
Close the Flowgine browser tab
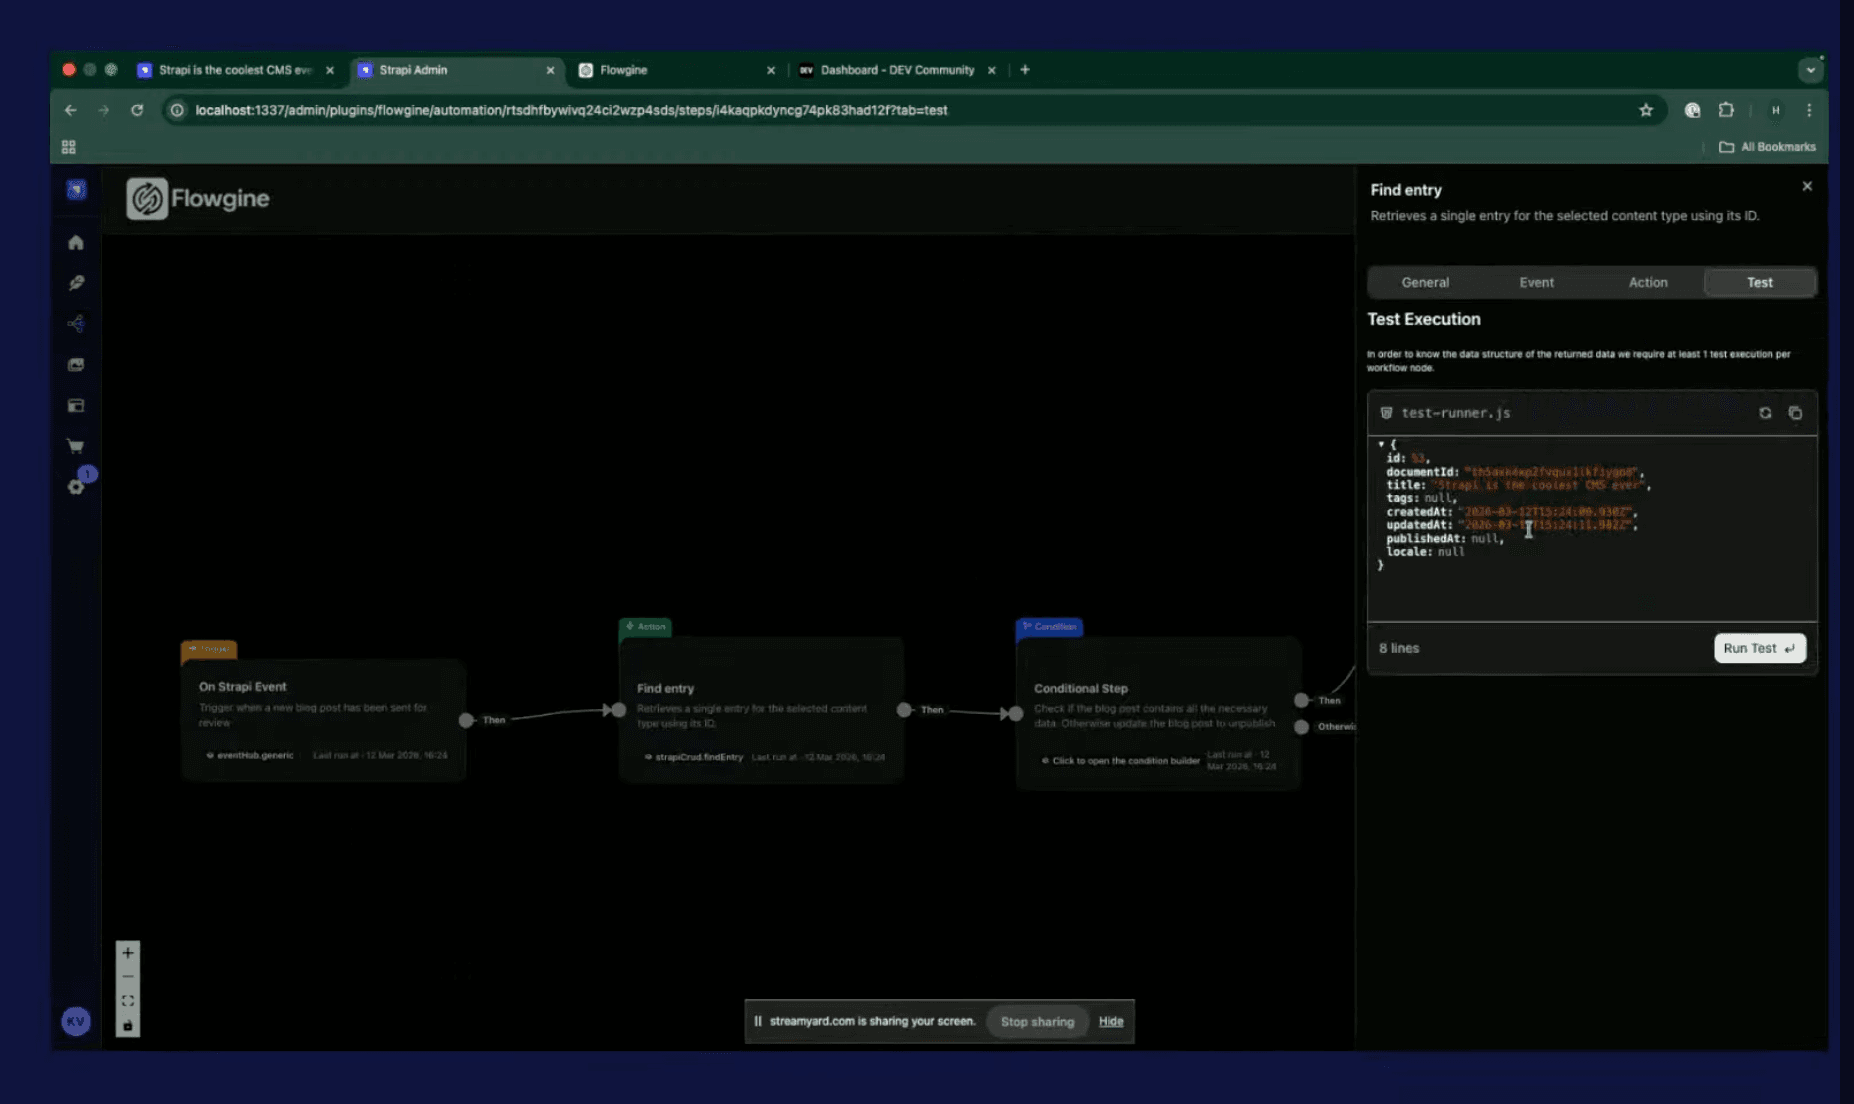[771, 70]
